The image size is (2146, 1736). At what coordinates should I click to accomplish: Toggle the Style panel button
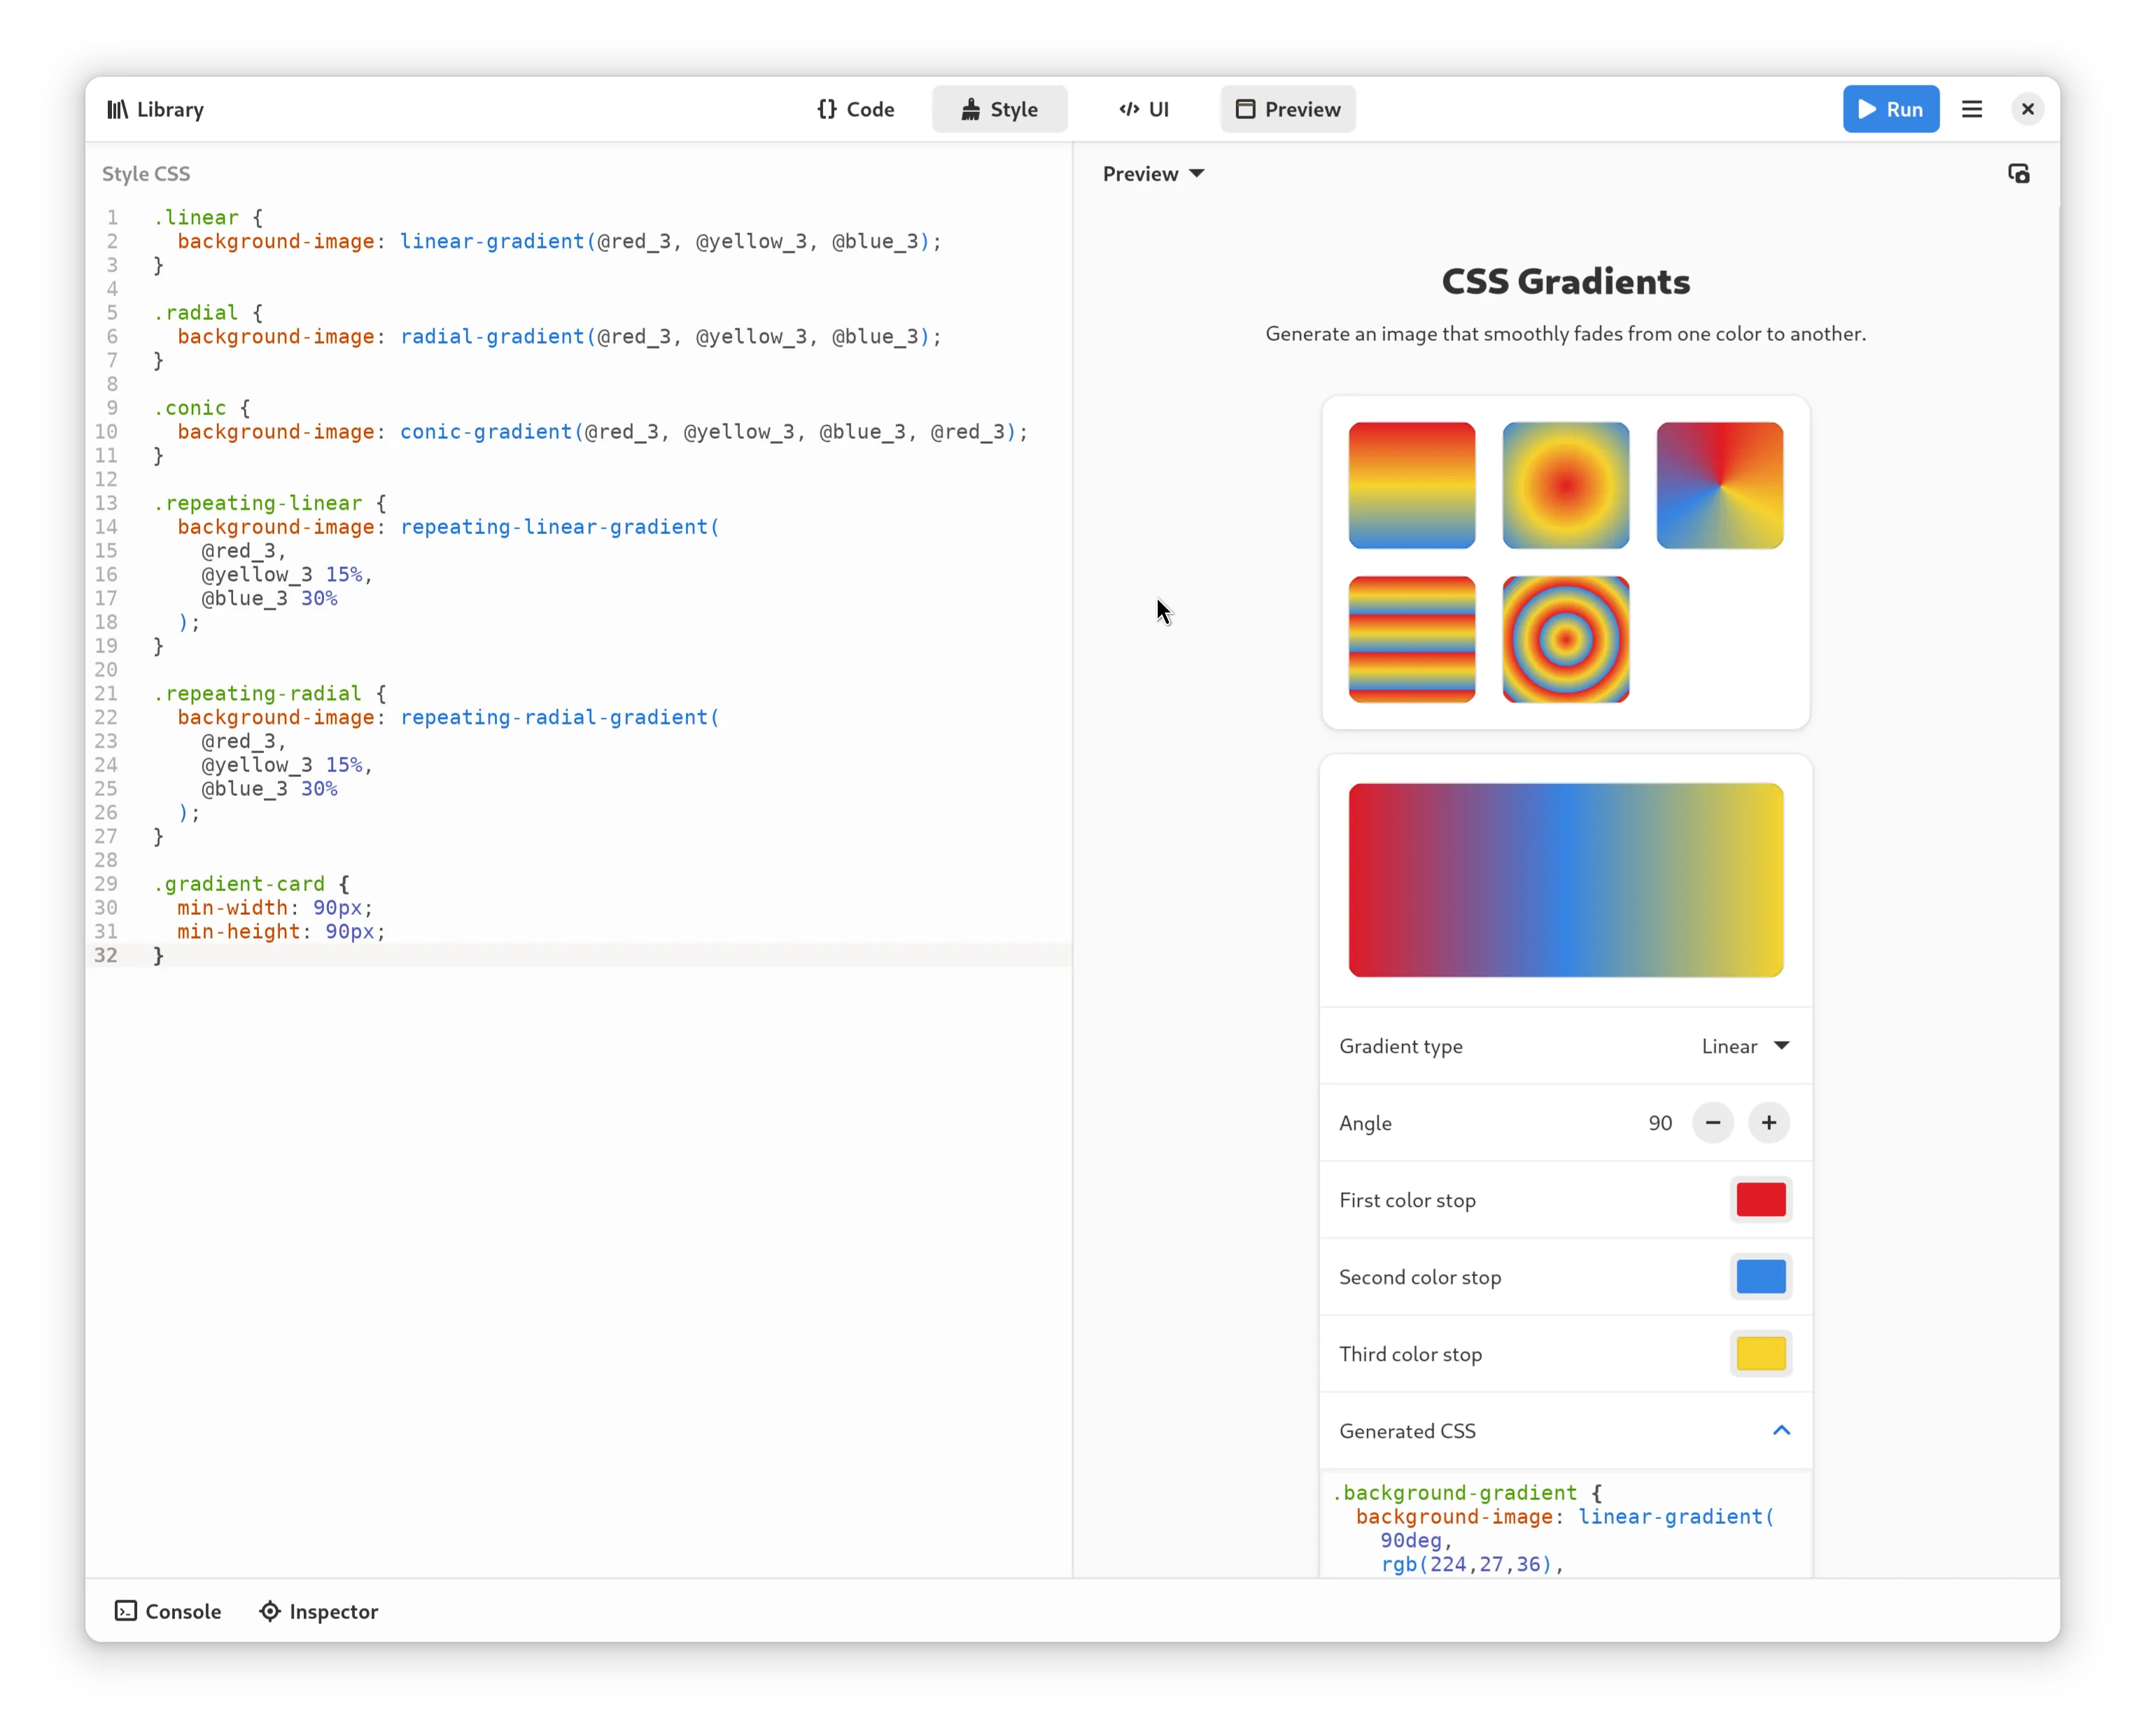tap(999, 109)
